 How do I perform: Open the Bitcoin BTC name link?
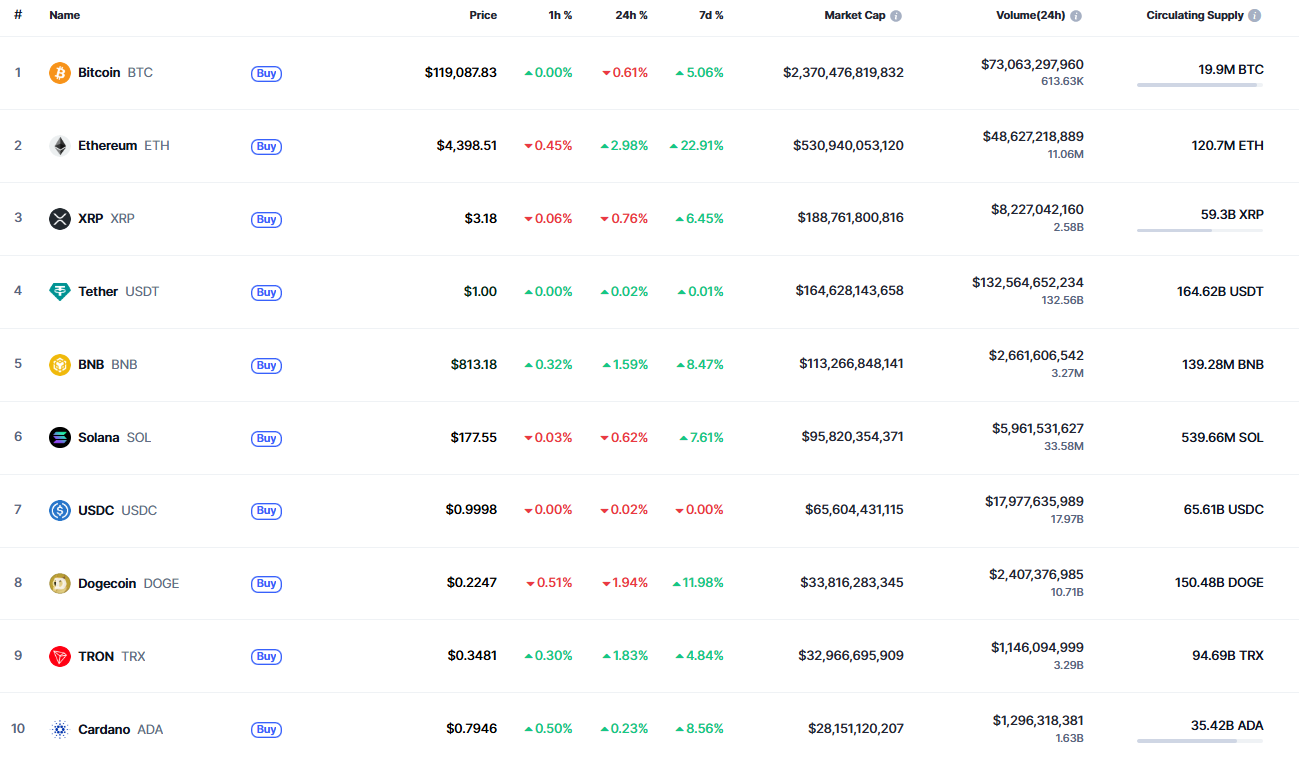pyautogui.click(x=116, y=73)
